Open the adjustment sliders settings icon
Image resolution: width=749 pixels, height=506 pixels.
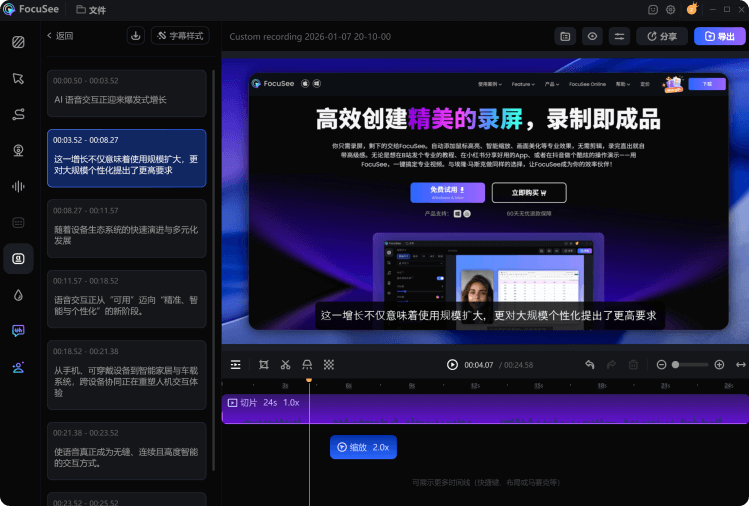pyautogui.click(x=619, y=36)
